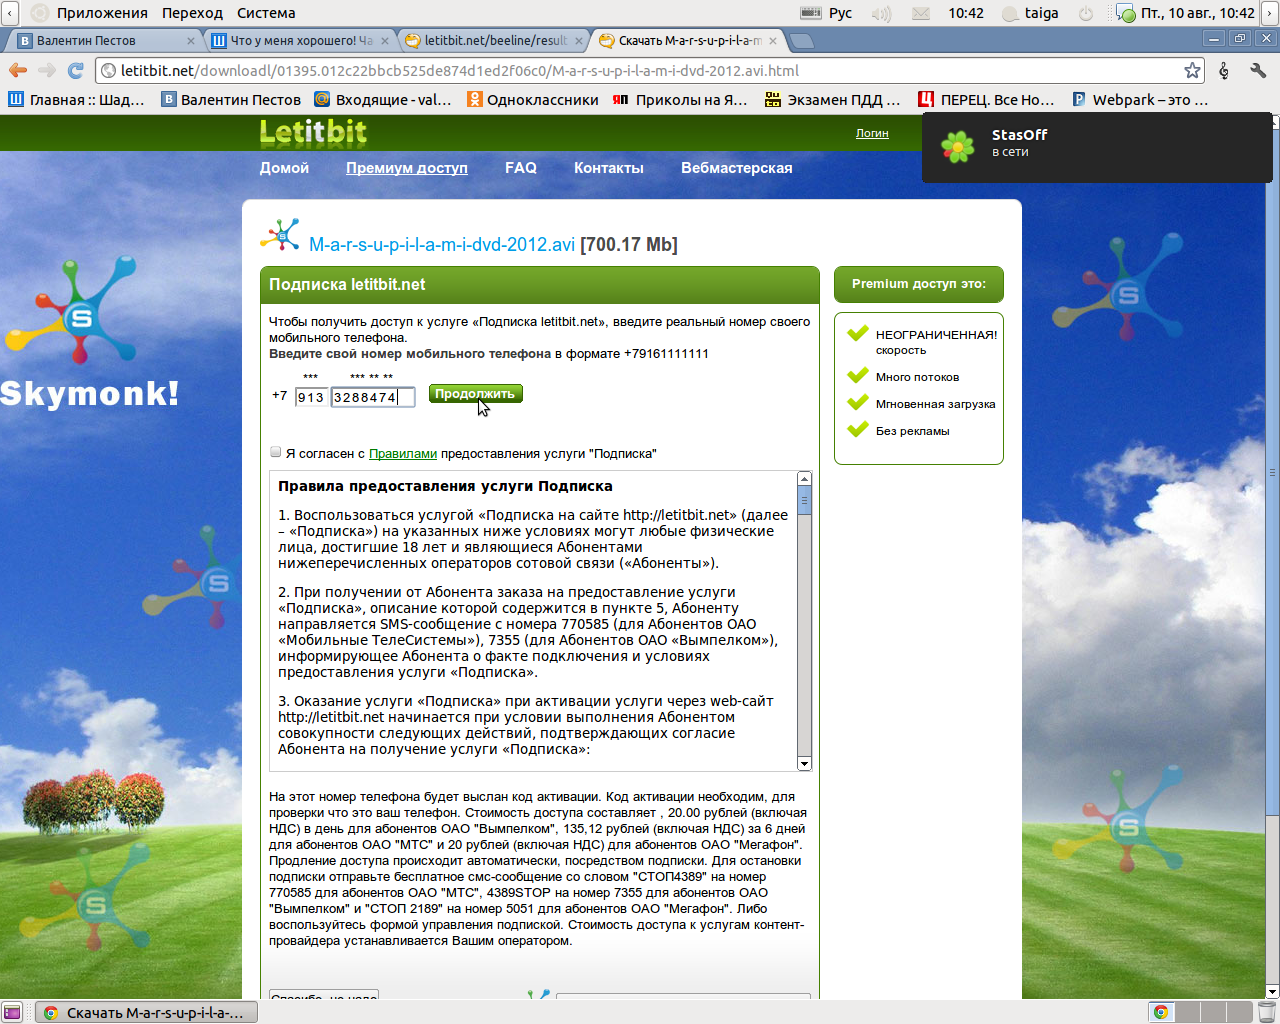Viewport: 1280px width, 1024px height.
Task: Open the 'Система' panel menu
Action: tap(266, 13)
